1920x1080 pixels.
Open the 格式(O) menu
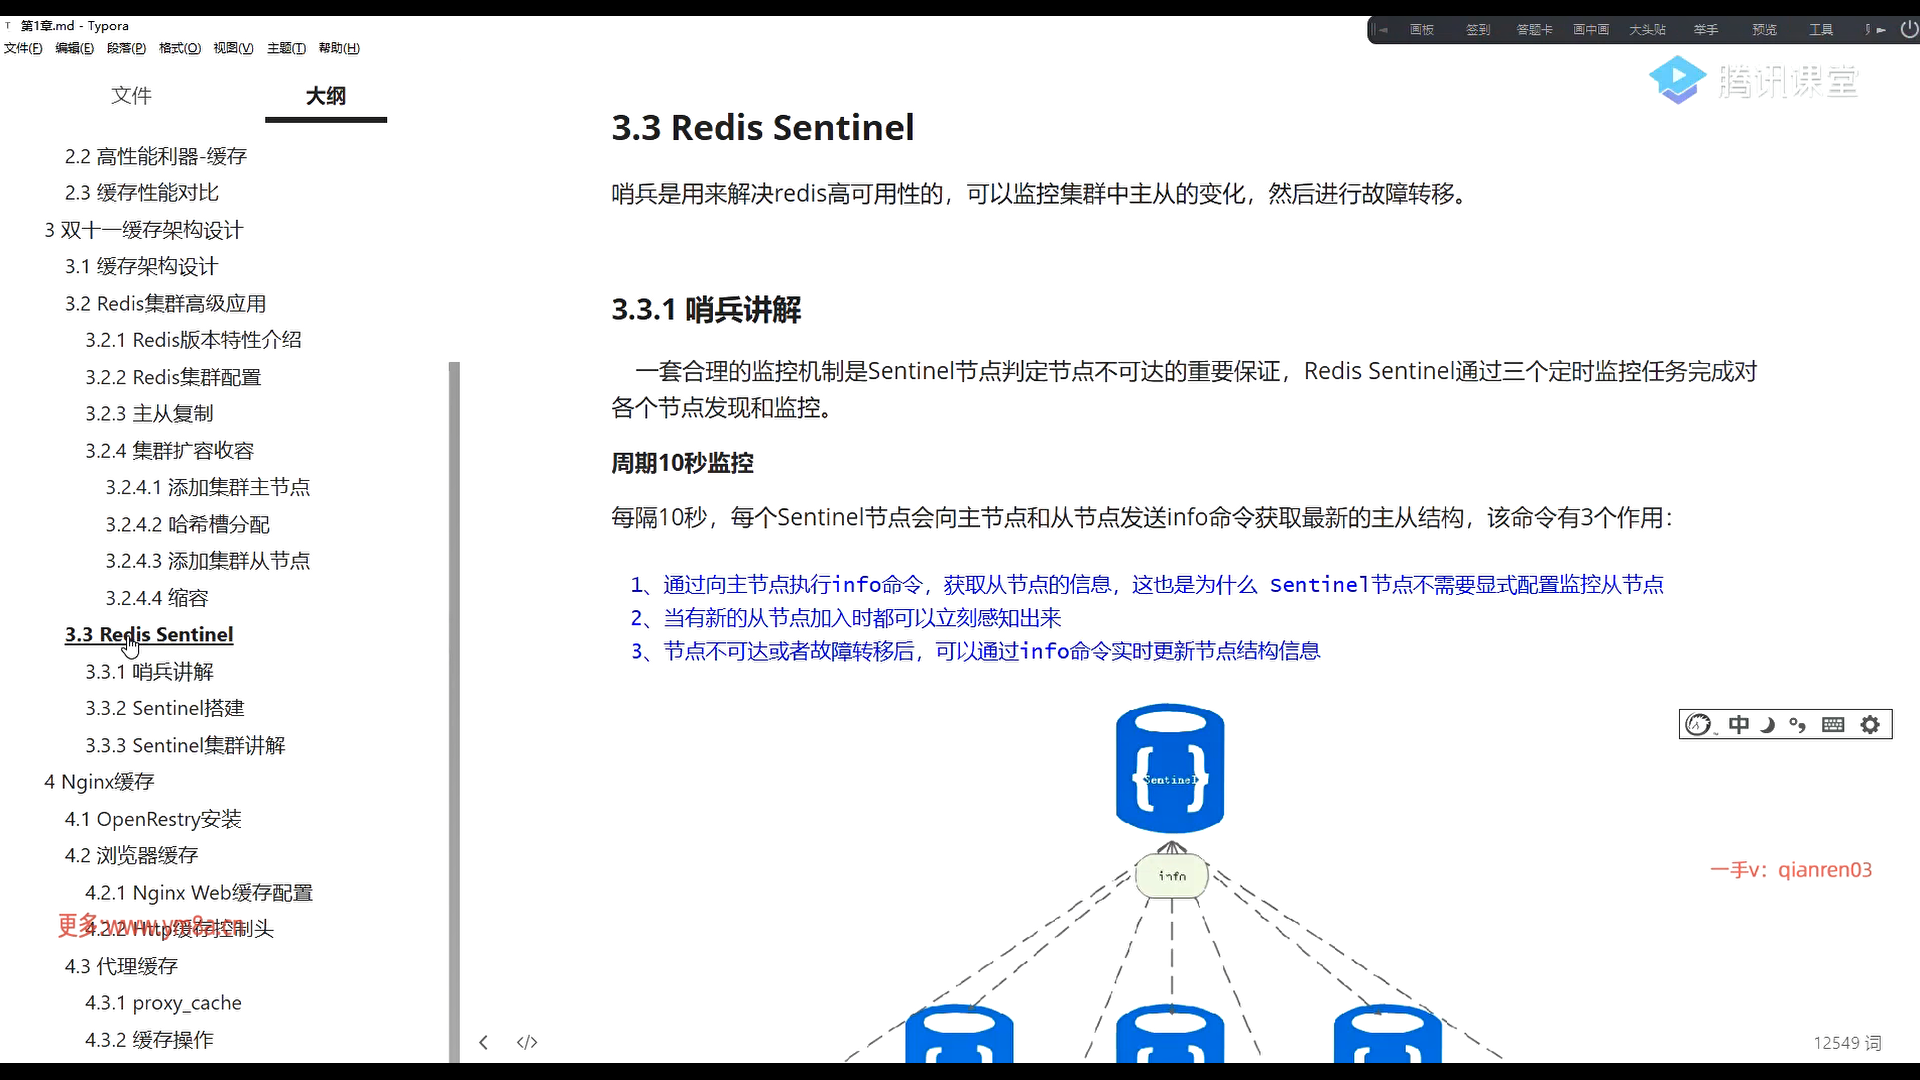pos(180,48)
